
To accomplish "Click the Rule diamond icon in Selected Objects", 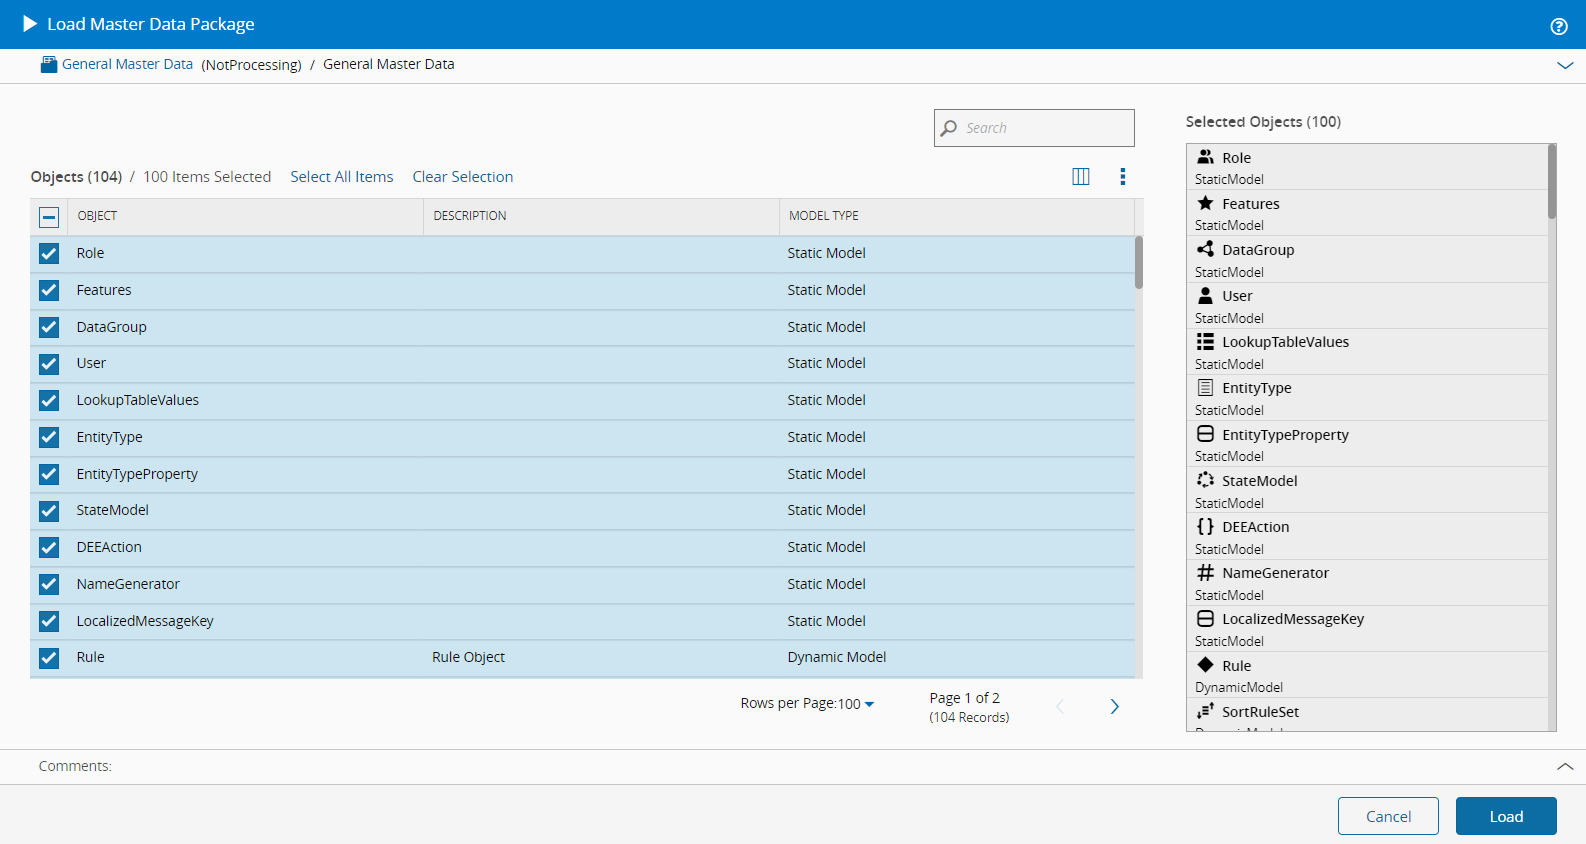I will tap(1205, 665).
